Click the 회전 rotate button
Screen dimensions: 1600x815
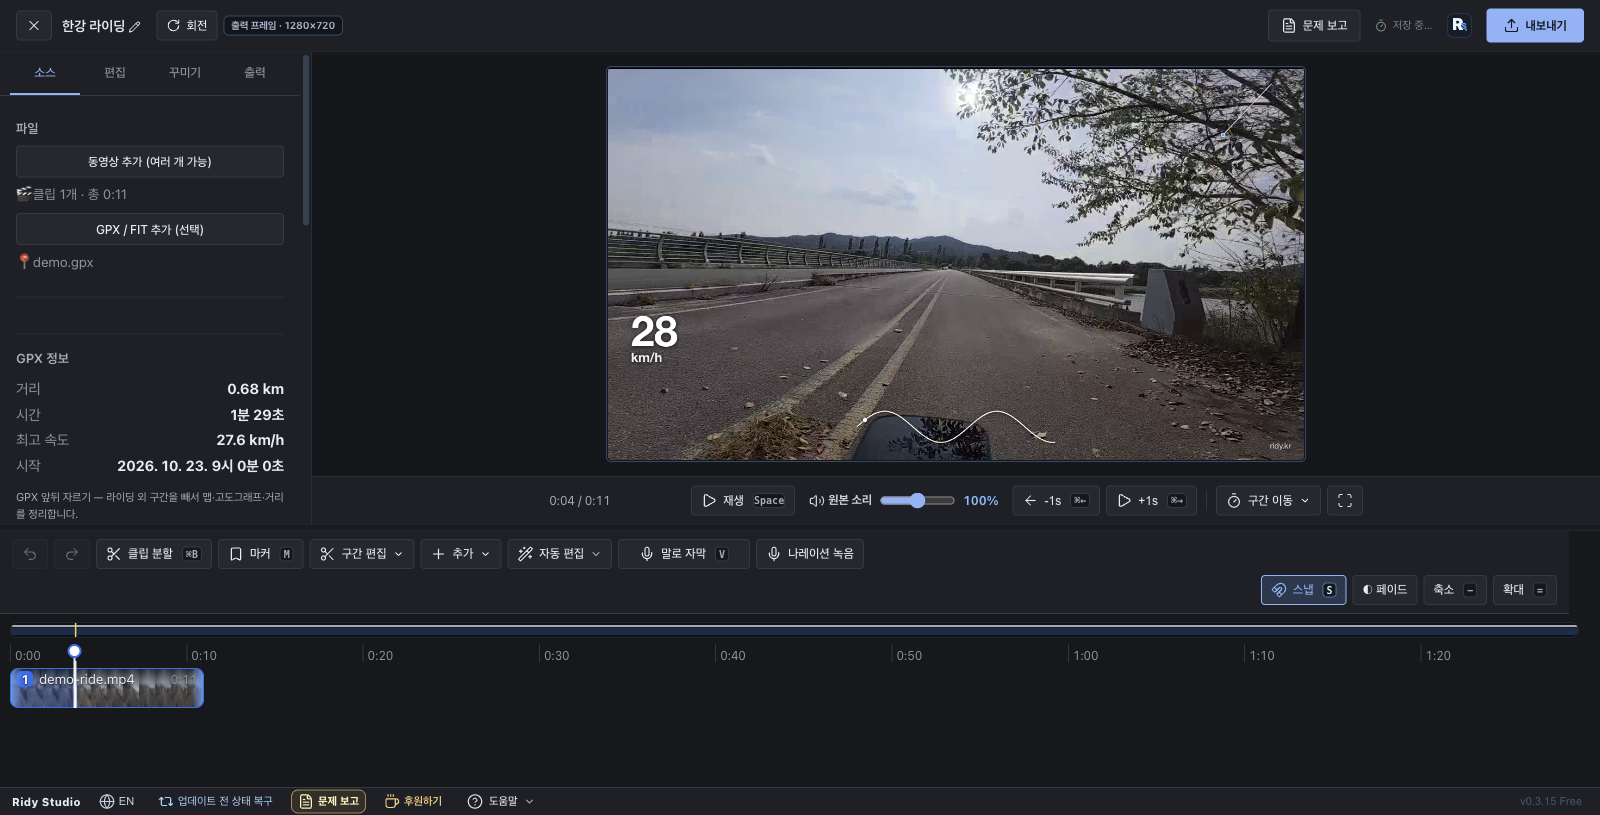pyautogui.click(x=187, y=25)
